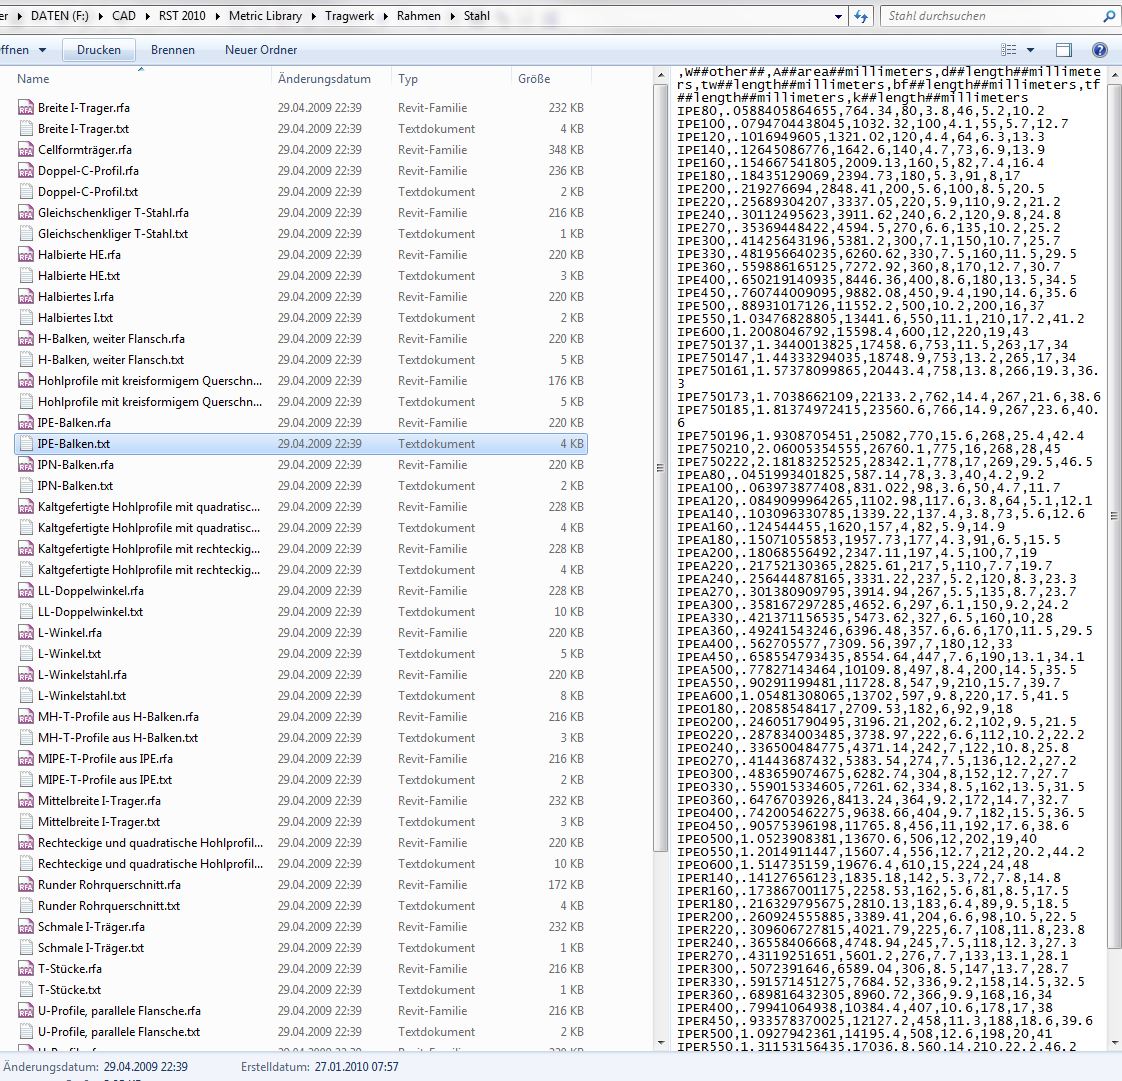Click the Revit icon beside IPE-Balken.rfa
Screen dimensions: 1122x1081
26,423
